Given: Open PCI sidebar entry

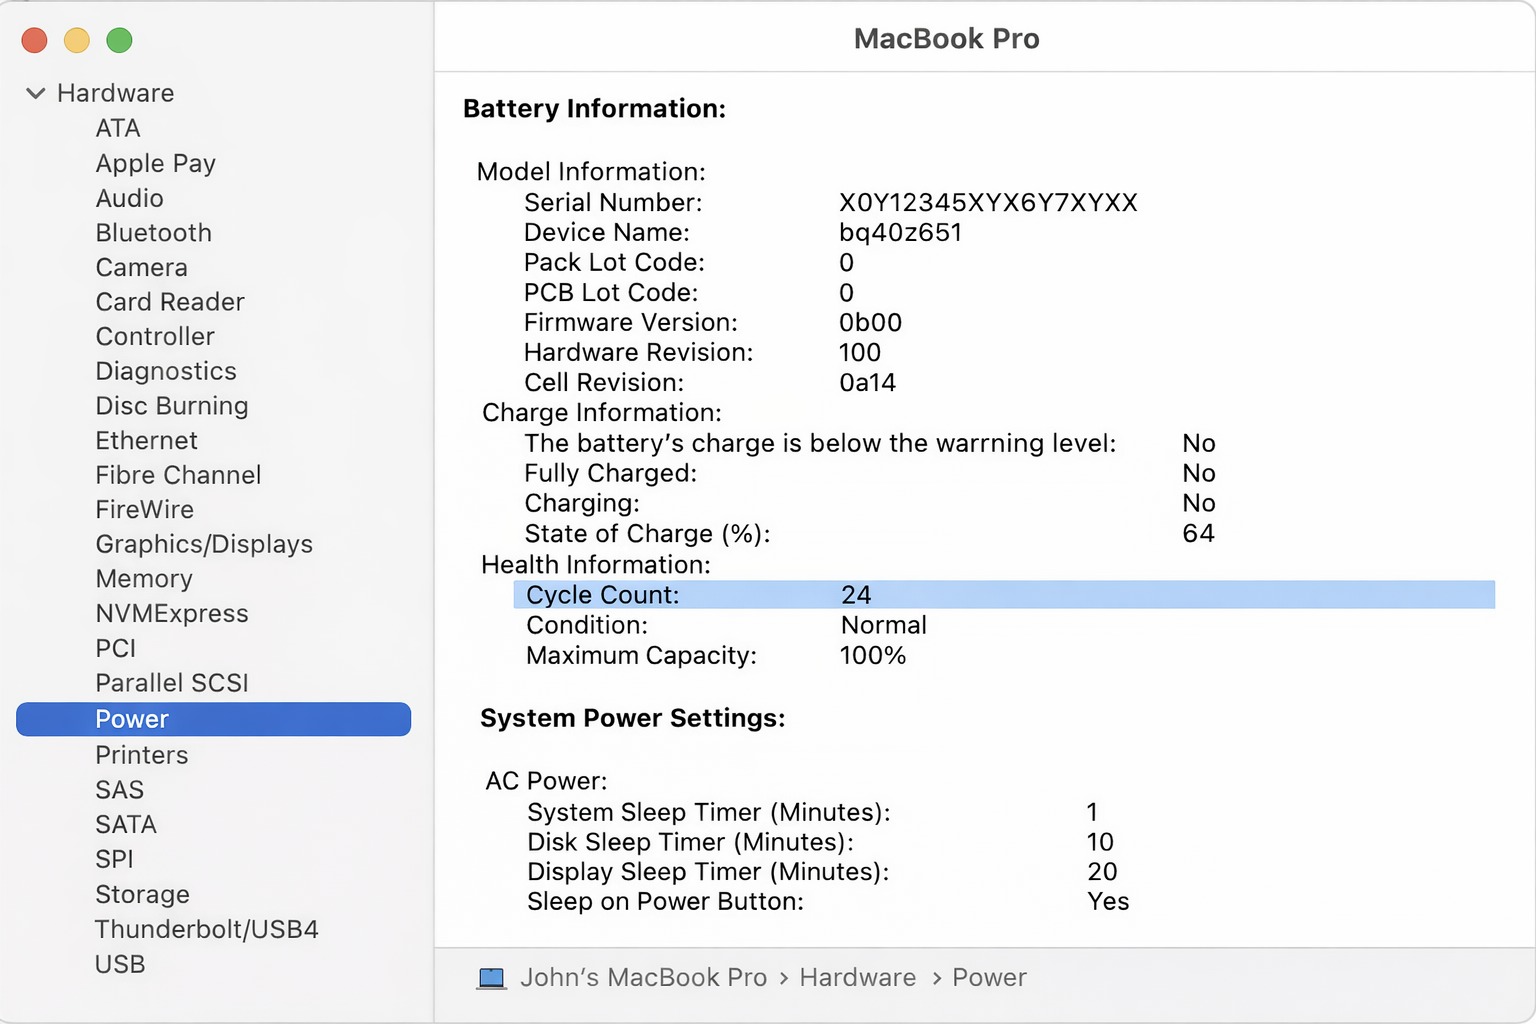Looking at the screenshot, I should click(x=116, y=648).
